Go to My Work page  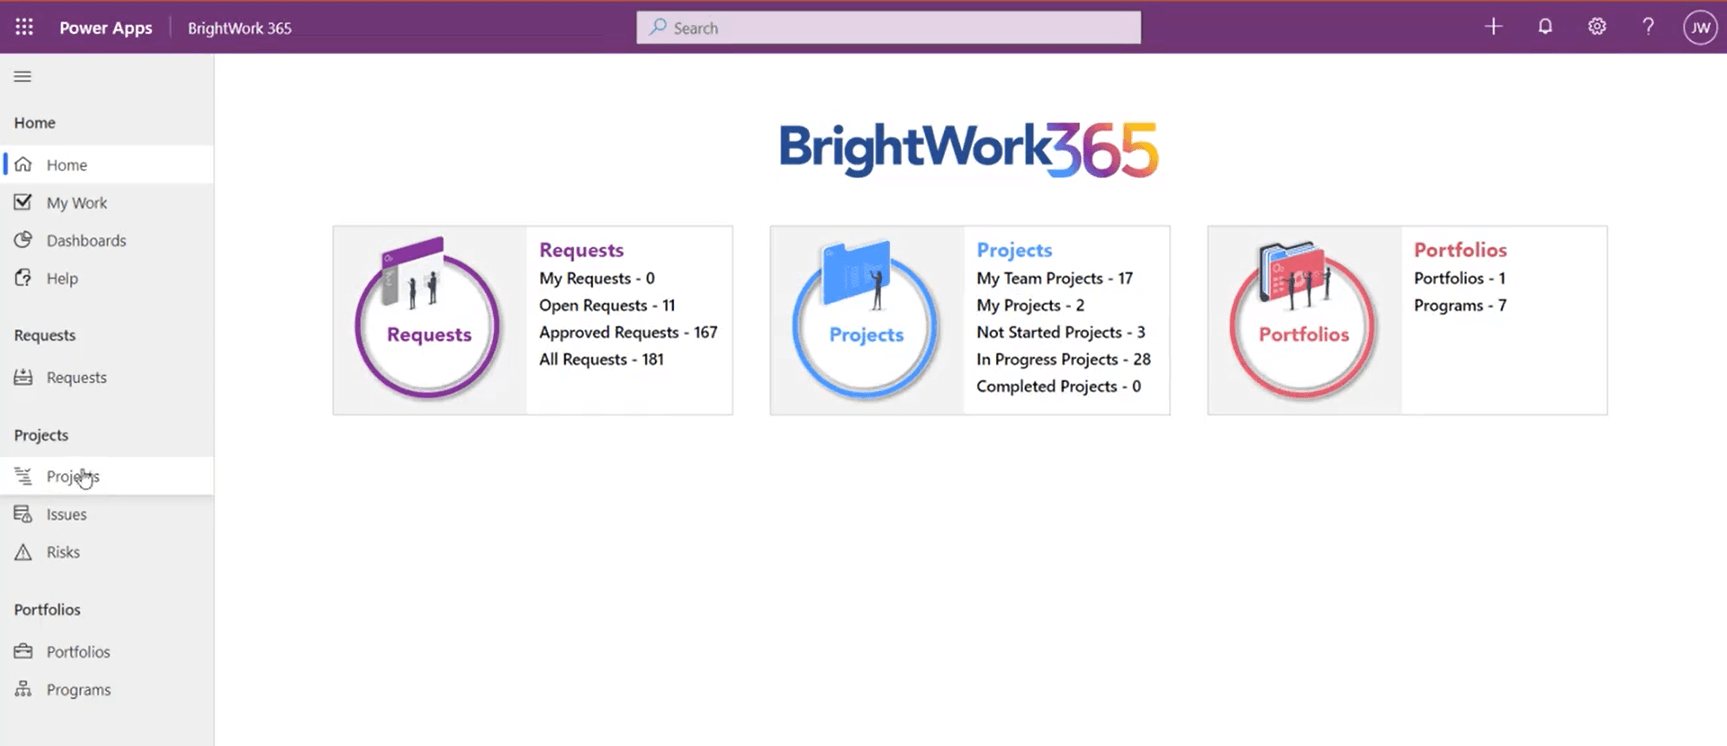tap(107, 202)
